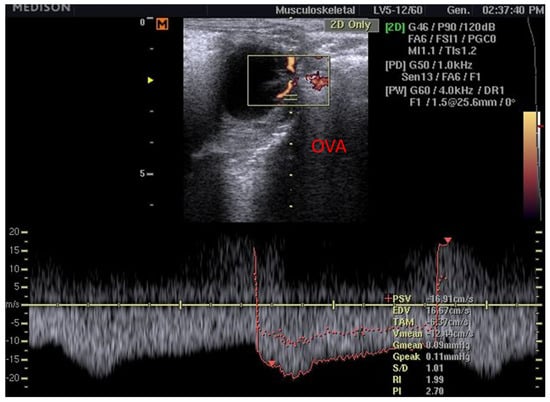Click the red plus beside PSV

click(388, 299)
